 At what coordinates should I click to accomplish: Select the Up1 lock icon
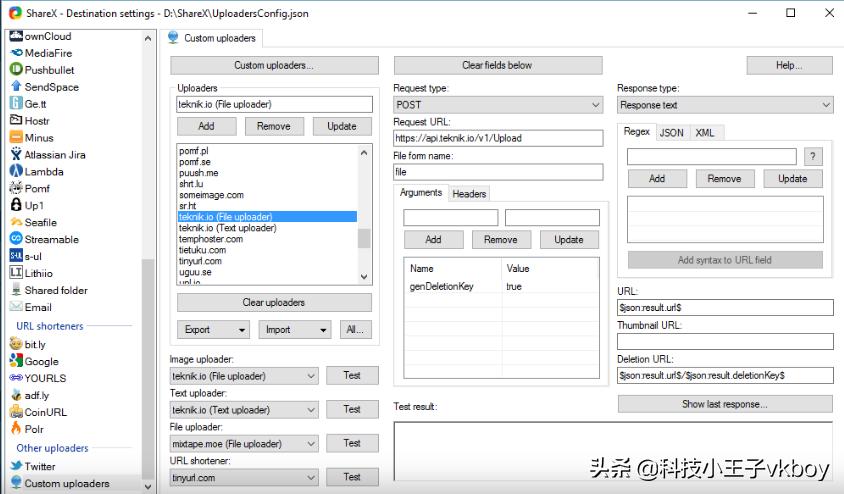16,205
